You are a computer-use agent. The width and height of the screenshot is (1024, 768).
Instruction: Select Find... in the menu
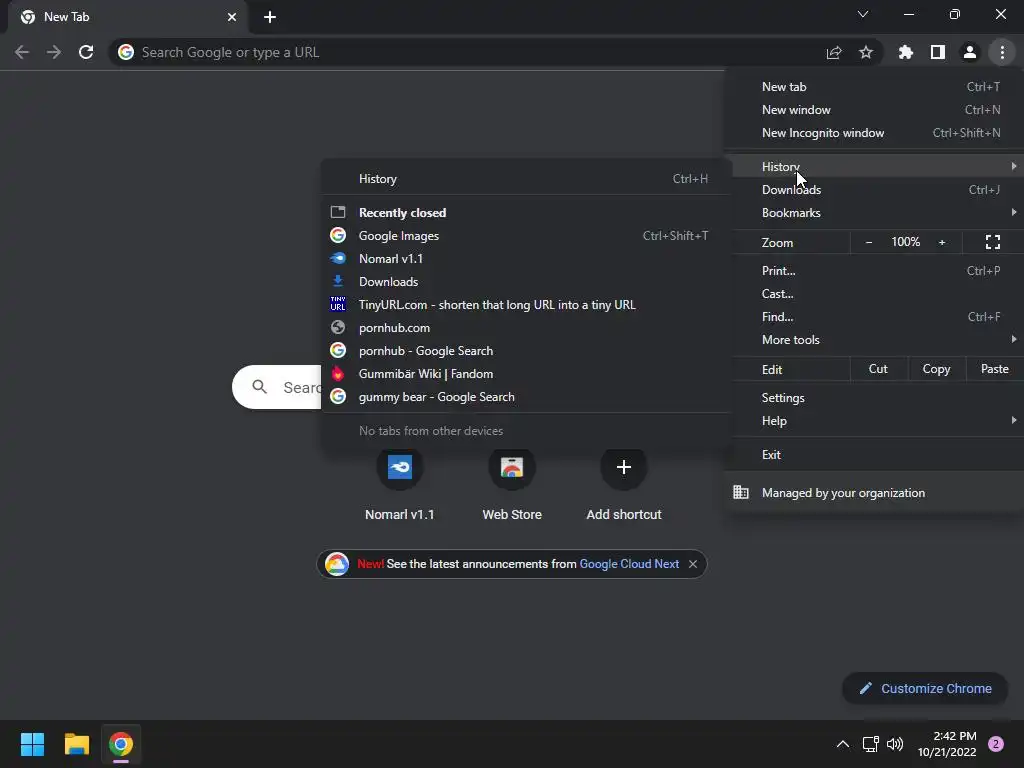pyautogui.click(x=874, y=317)
